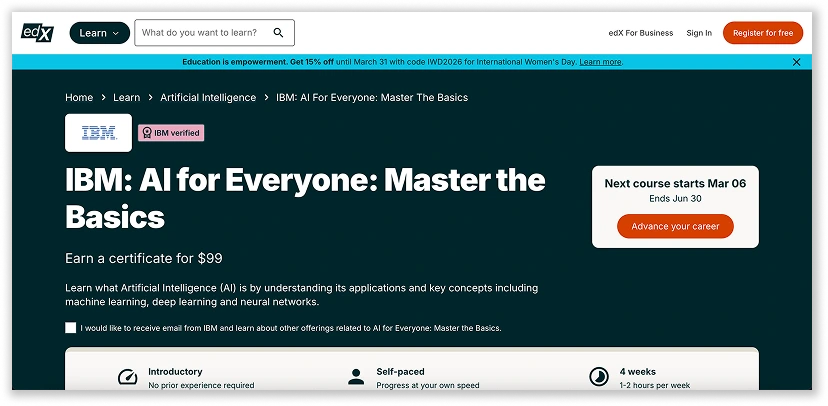This screenshot has height=406, width=828.
Task: Open edX For Business link
Action: pos(641,33)
